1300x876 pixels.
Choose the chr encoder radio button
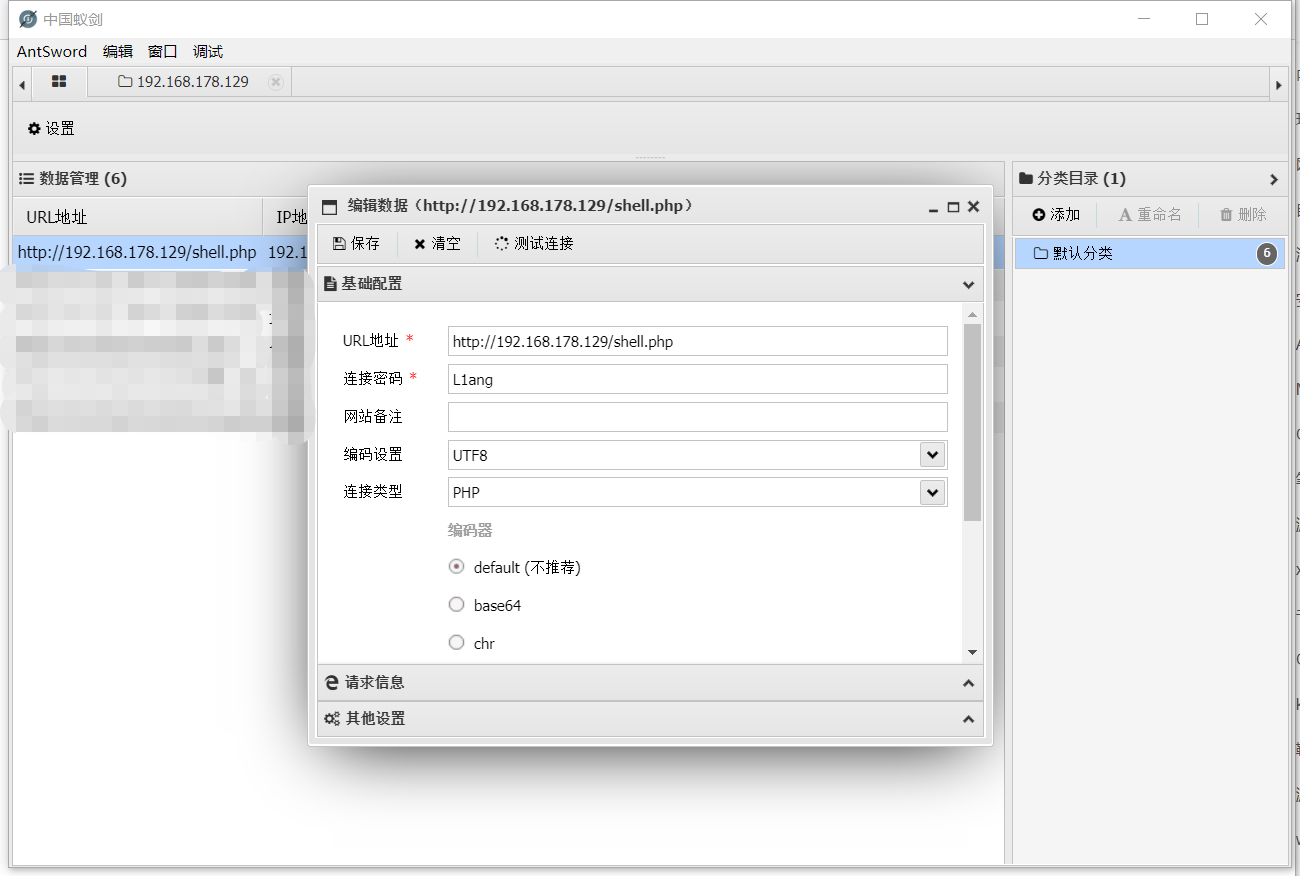tap(457, 643)
